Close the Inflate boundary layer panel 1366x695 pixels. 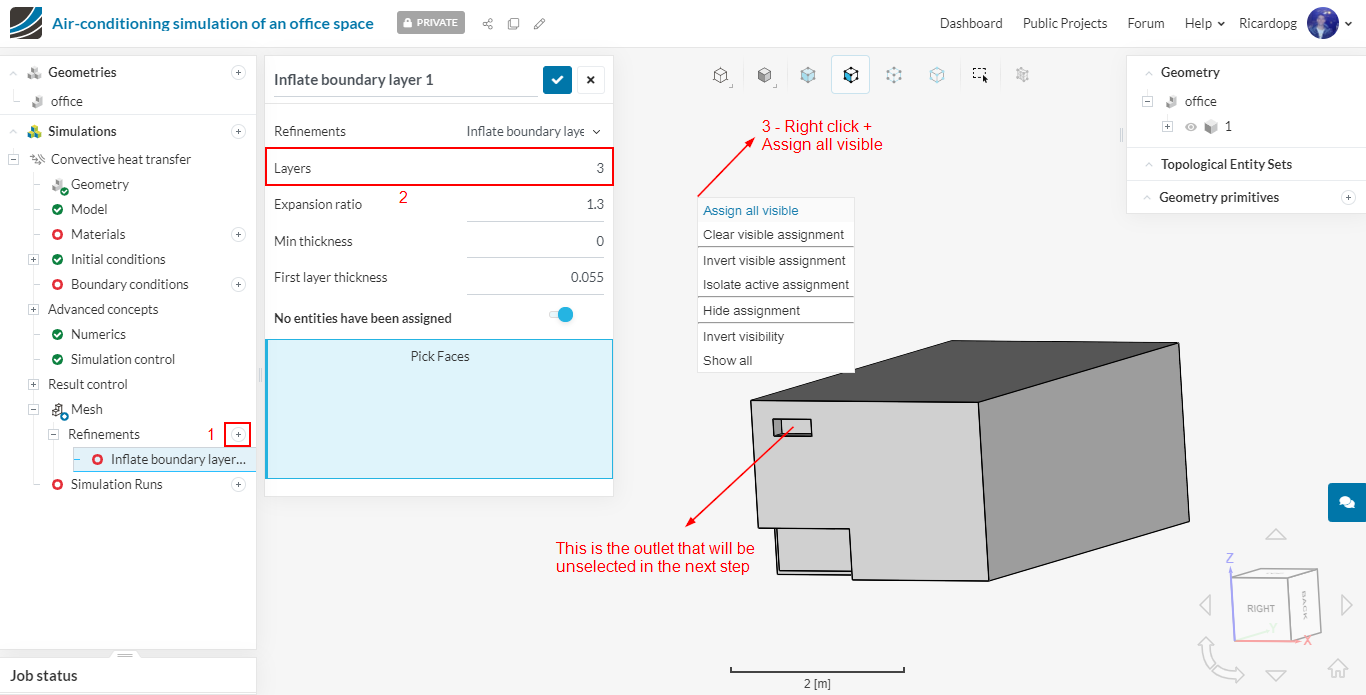tap(590, 80)
